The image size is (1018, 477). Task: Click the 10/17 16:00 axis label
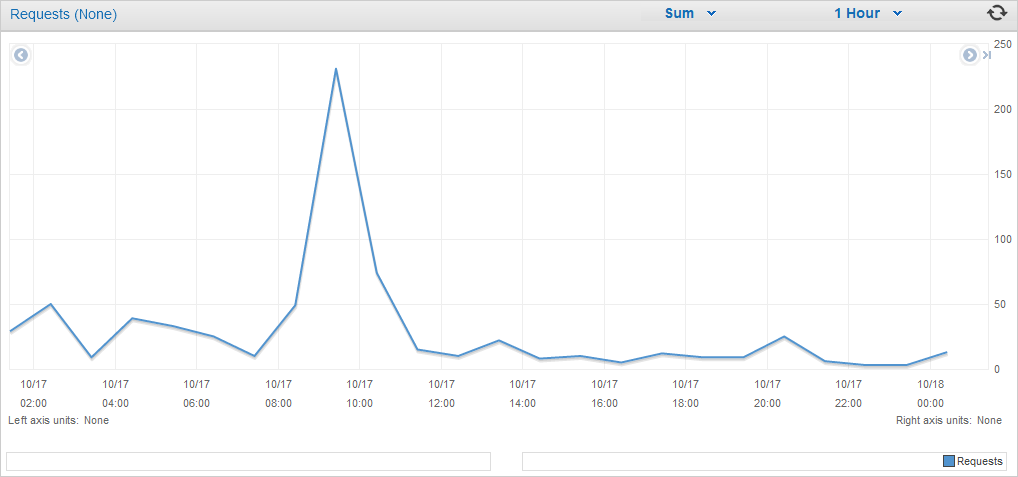click(604, 393)
